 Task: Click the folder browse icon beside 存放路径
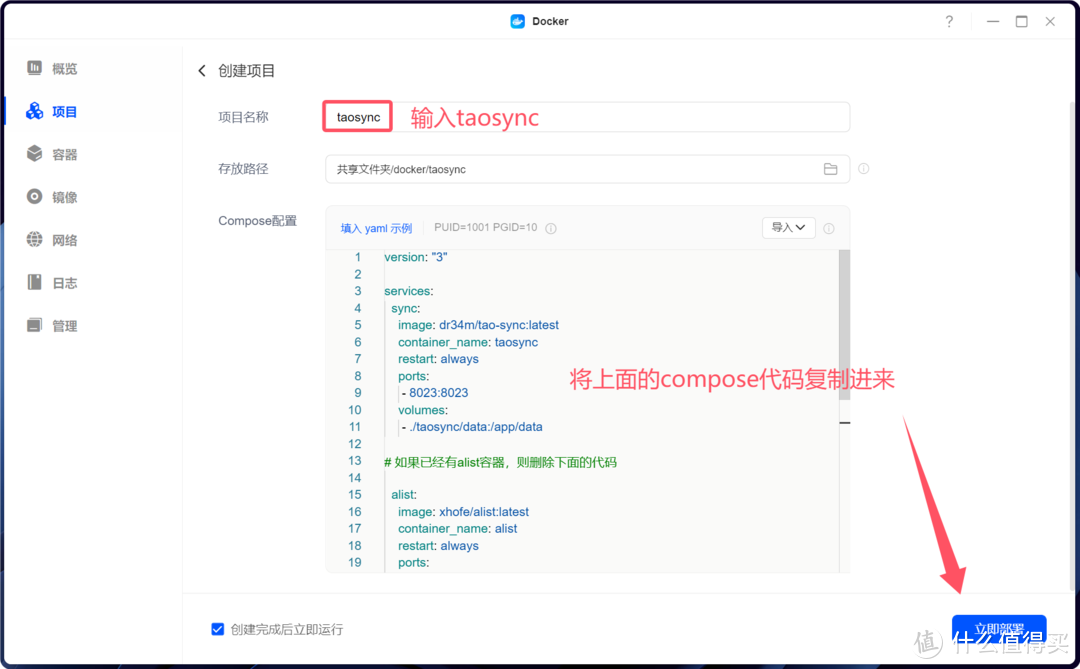coord(830,168)
